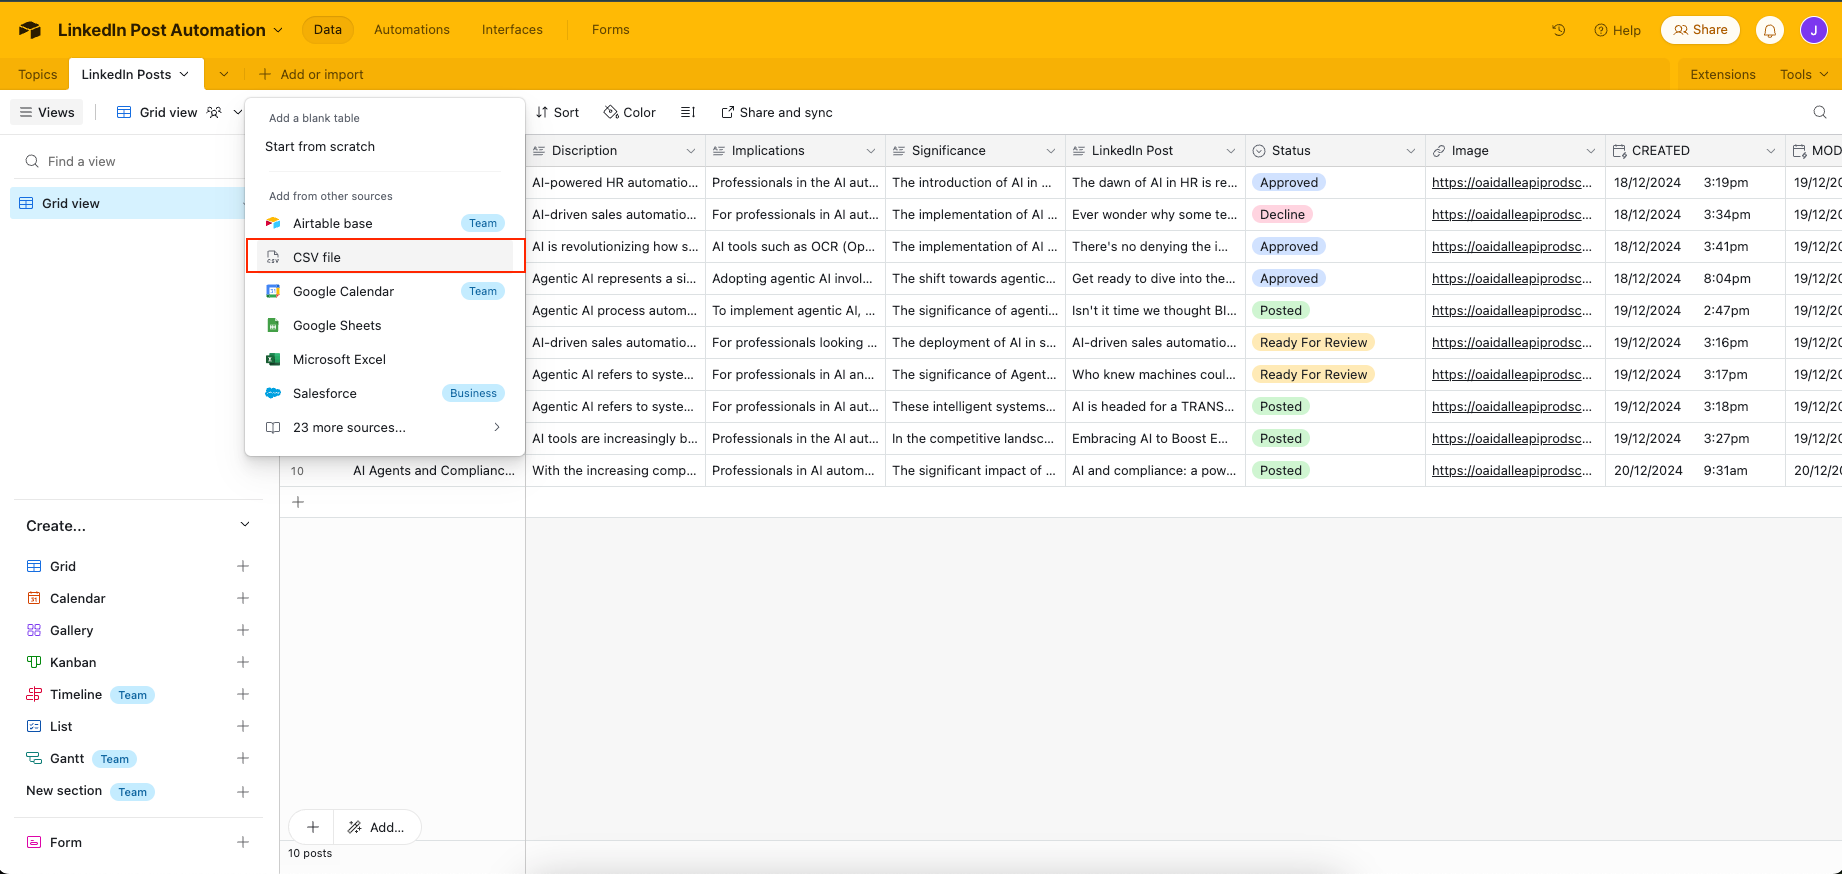This screenshot has width=1842, height=874.
Task: Click the Share button
Action: point(1700,30)
